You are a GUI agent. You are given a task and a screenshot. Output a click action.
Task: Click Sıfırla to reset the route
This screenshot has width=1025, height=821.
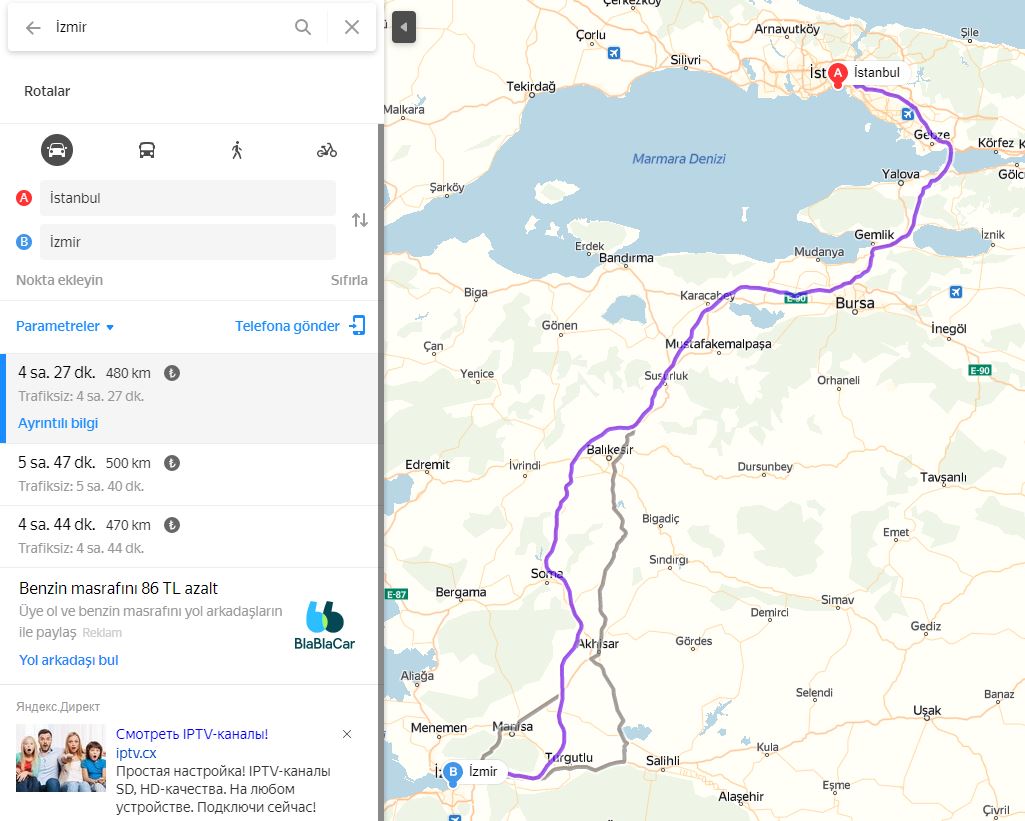[349, 280]
